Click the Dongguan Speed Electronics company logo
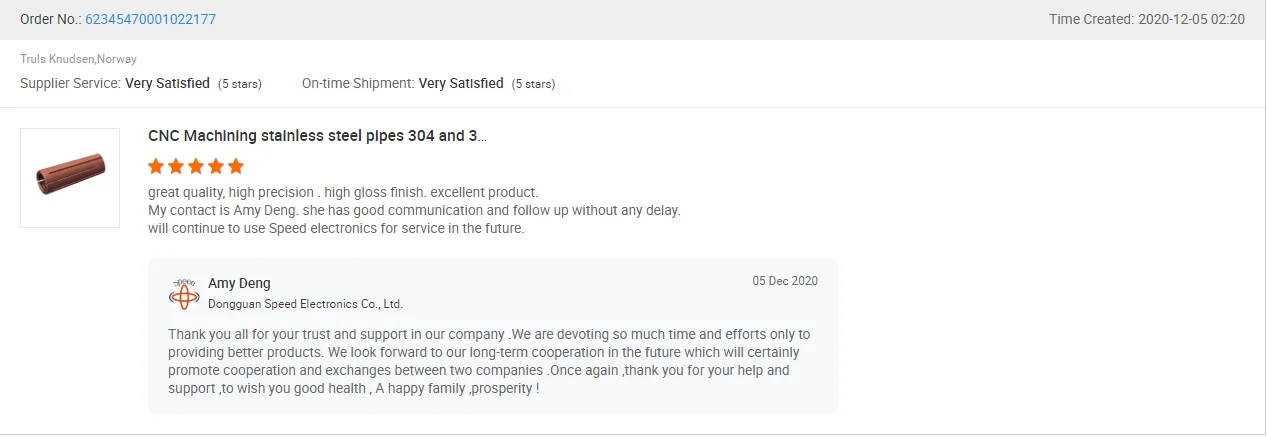 pyautogui.click(x=185, y=293)
